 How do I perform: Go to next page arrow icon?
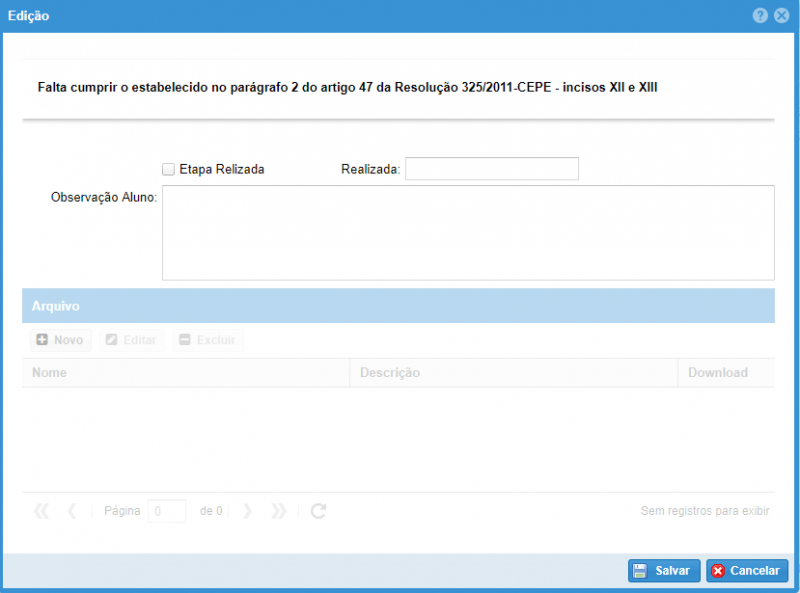click(247, 511)
